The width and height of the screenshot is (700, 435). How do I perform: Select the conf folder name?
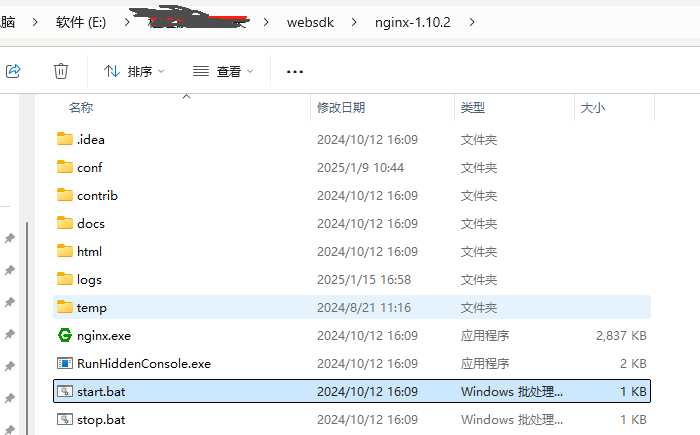click(89, 168)
